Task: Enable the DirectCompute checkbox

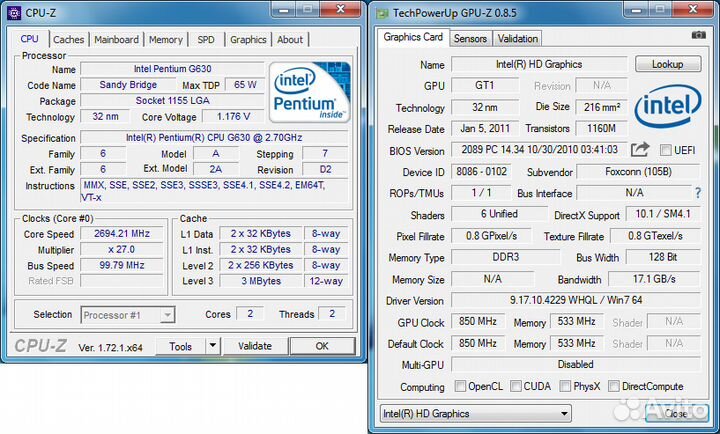Action: (613, 386)
